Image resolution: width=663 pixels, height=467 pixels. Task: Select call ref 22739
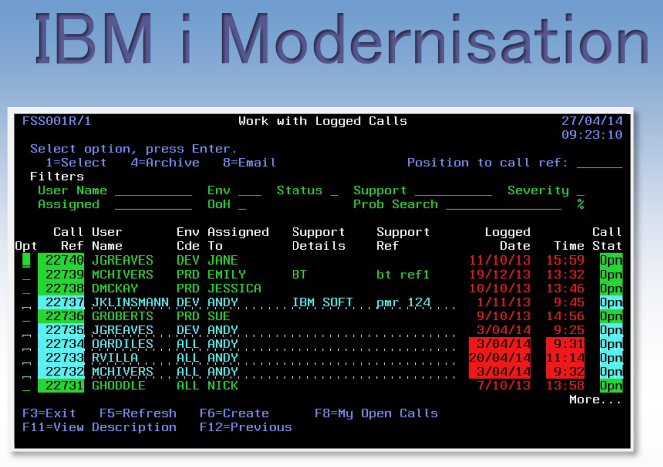click(61, 275)
